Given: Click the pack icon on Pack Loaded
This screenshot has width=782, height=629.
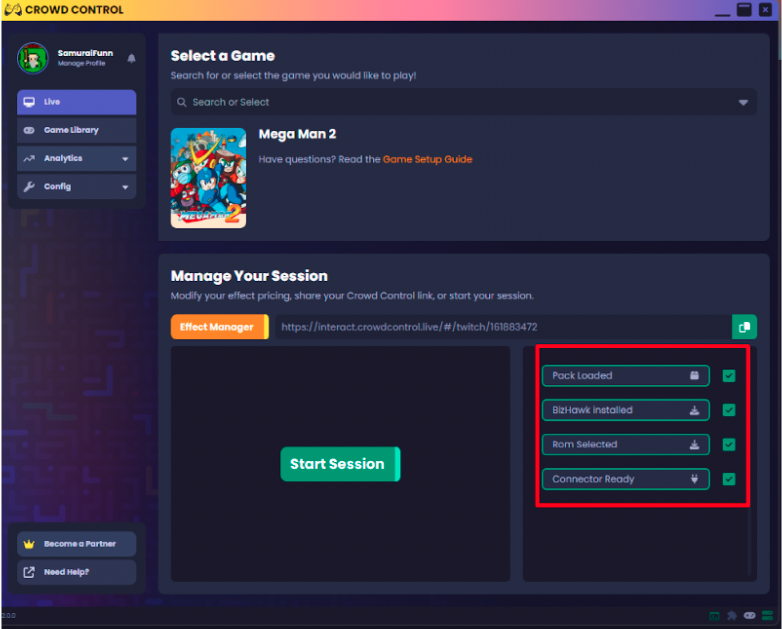Looking at the screenshot, I should tap(694, 376).
